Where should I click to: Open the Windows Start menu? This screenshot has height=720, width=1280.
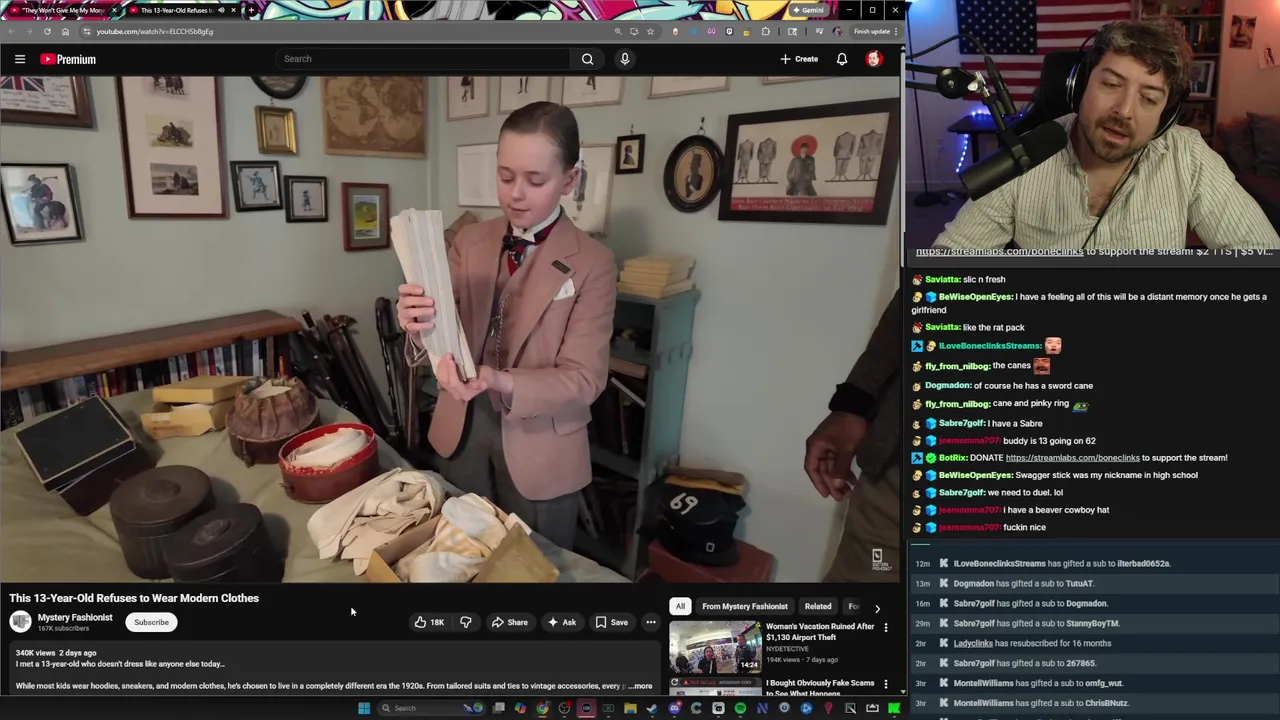point(364,708)
